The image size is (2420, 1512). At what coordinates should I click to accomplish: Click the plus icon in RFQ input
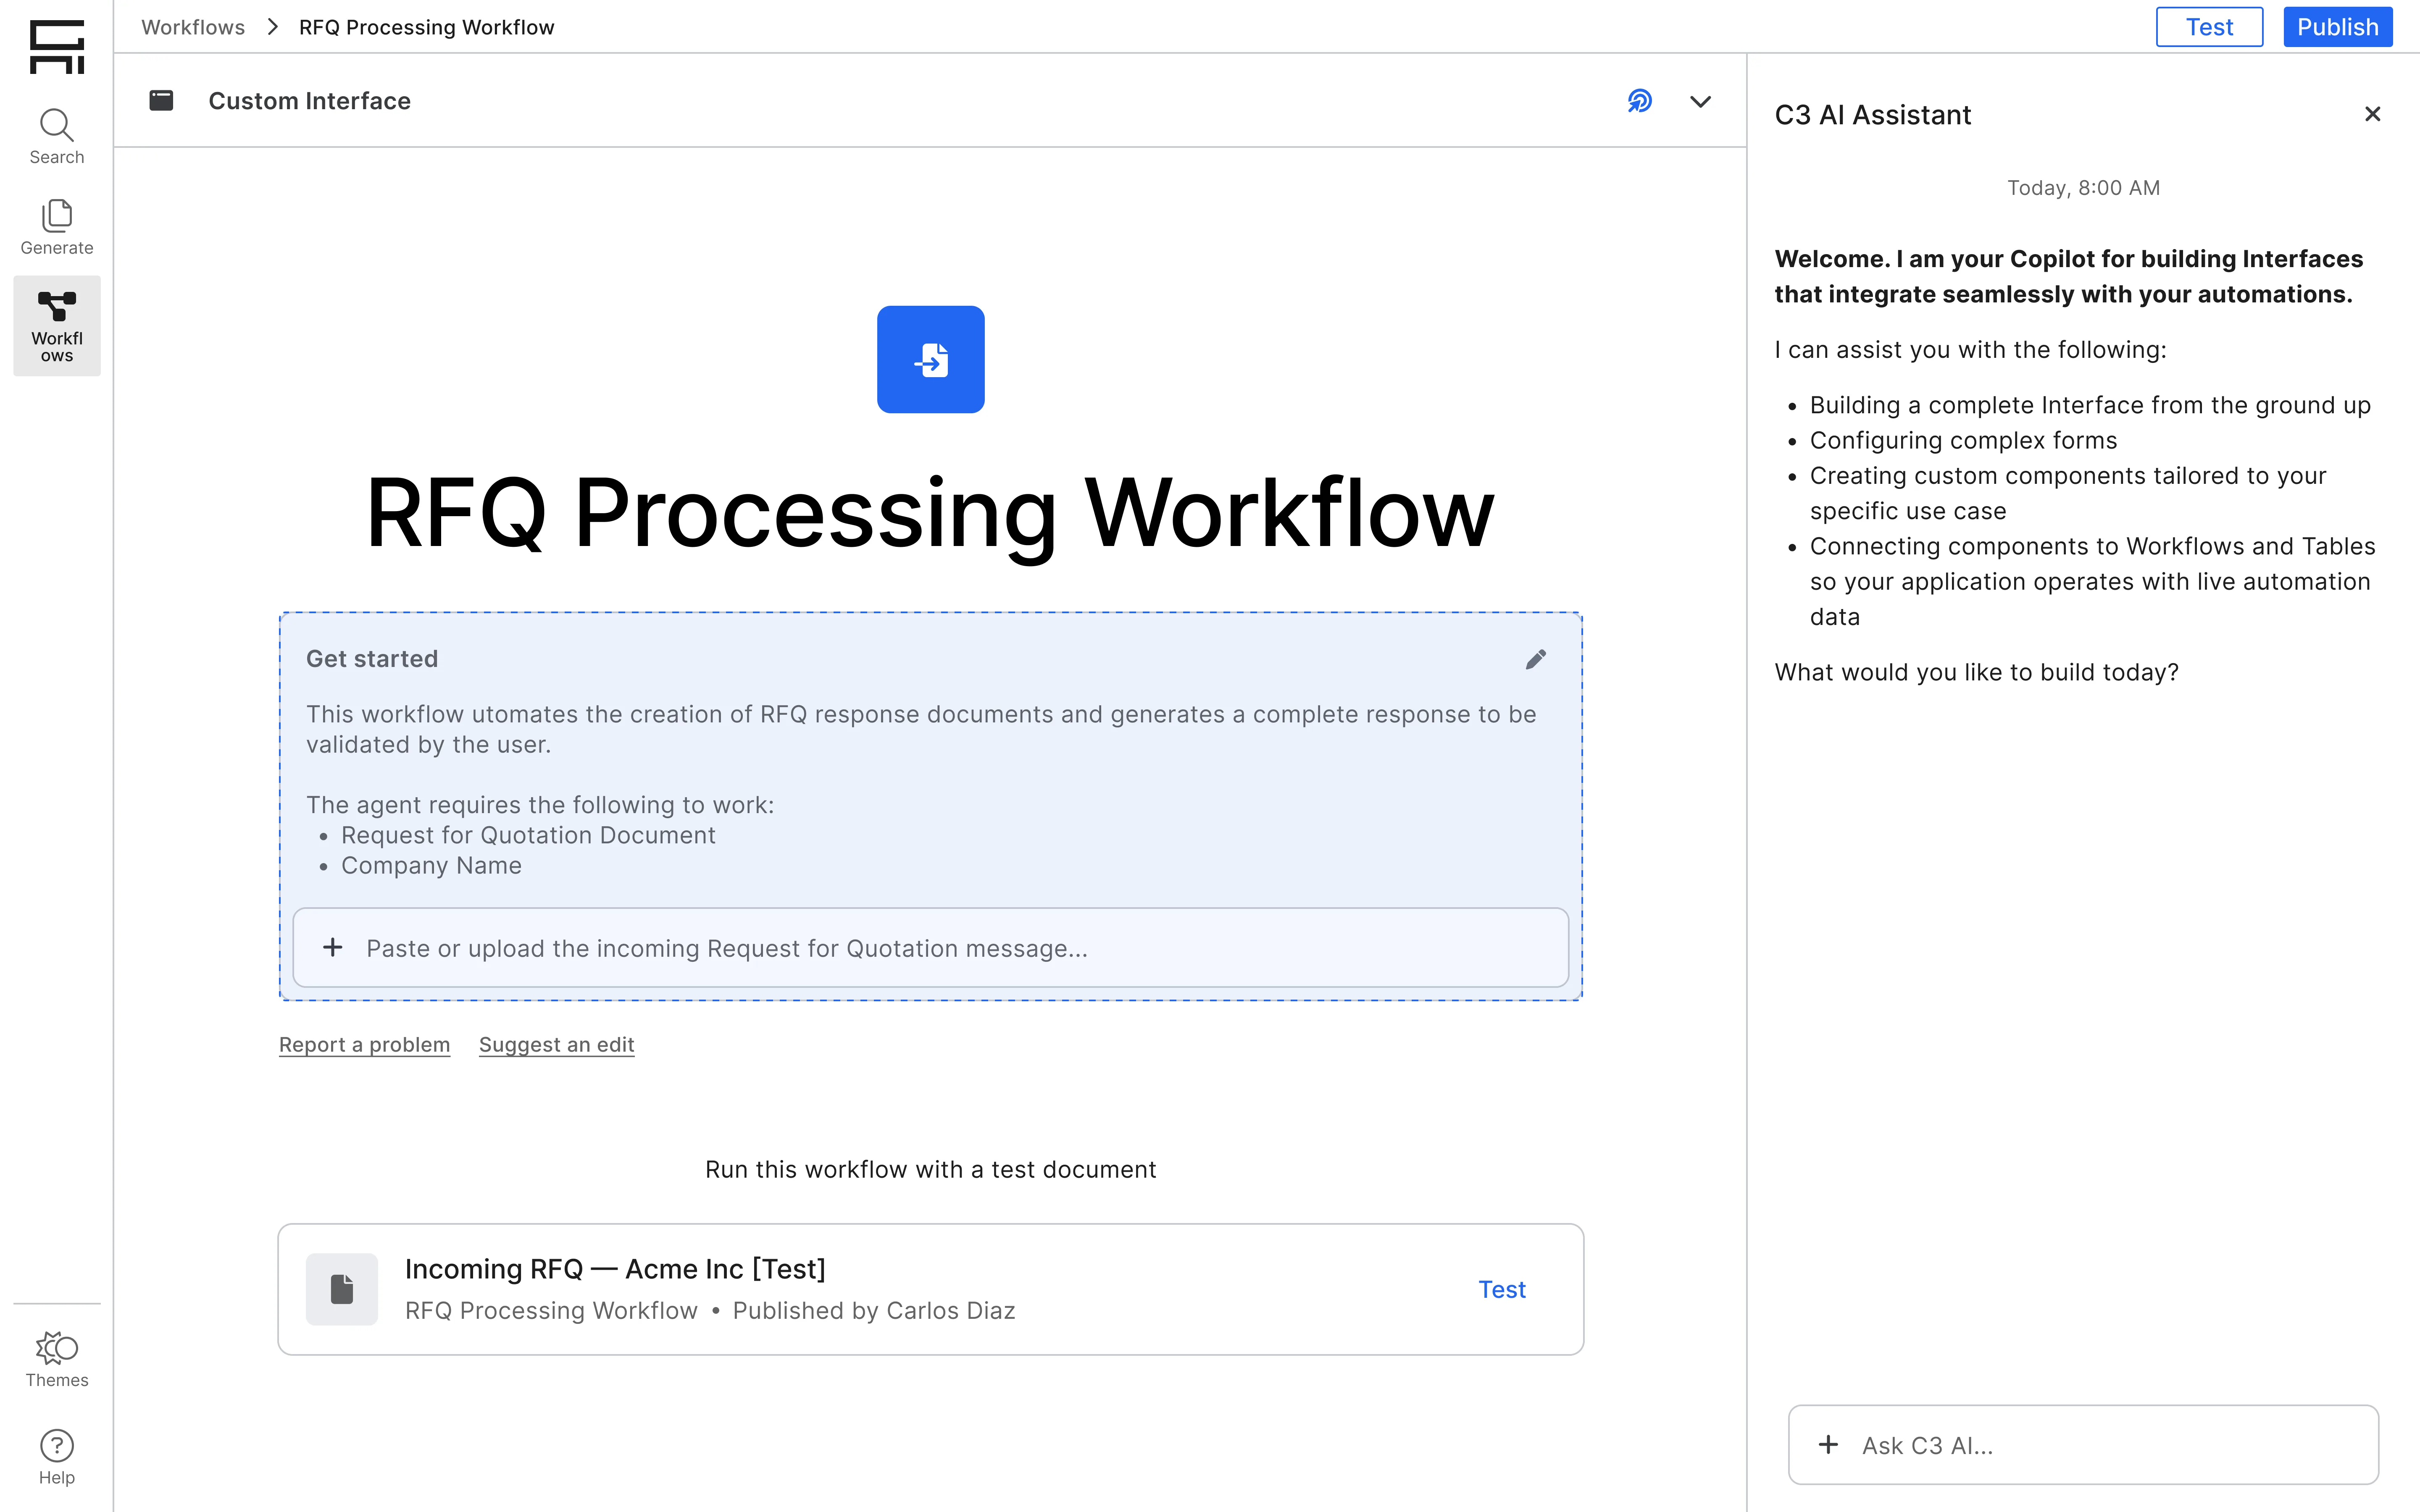pos(333,947)
